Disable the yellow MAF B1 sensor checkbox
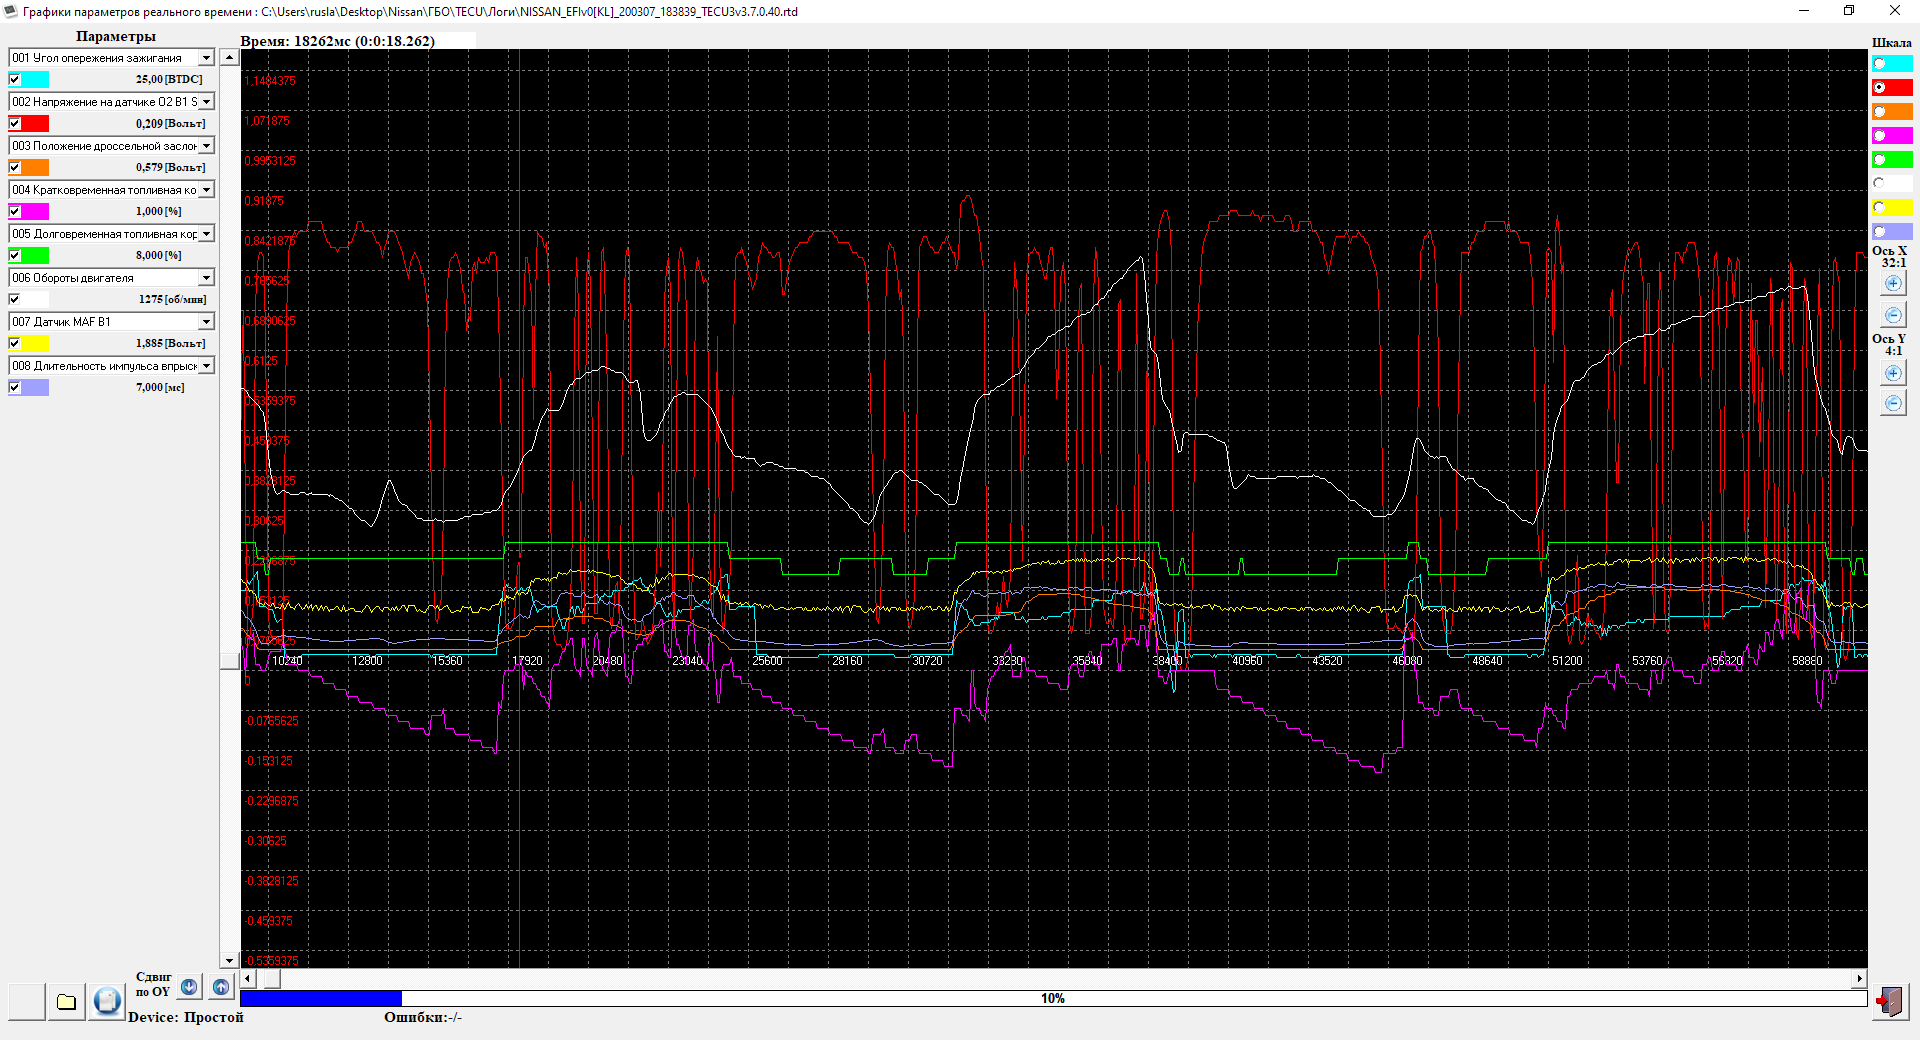1920x1040 pixels. point(15,344)
